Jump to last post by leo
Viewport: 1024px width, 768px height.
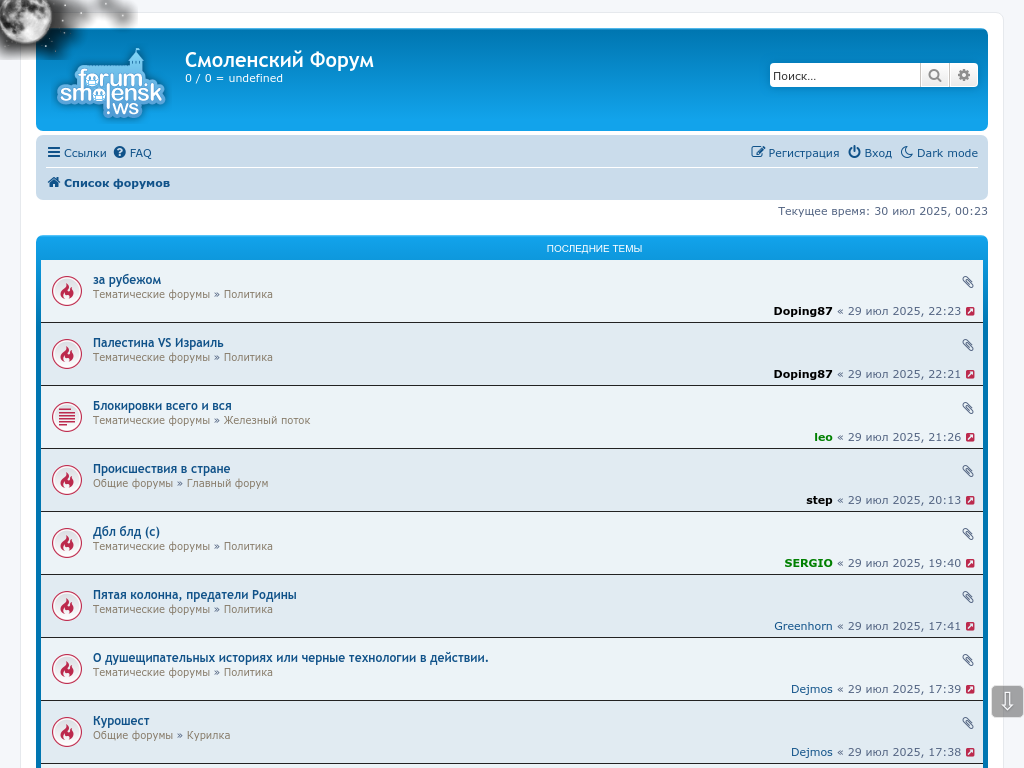click(970, 437)
